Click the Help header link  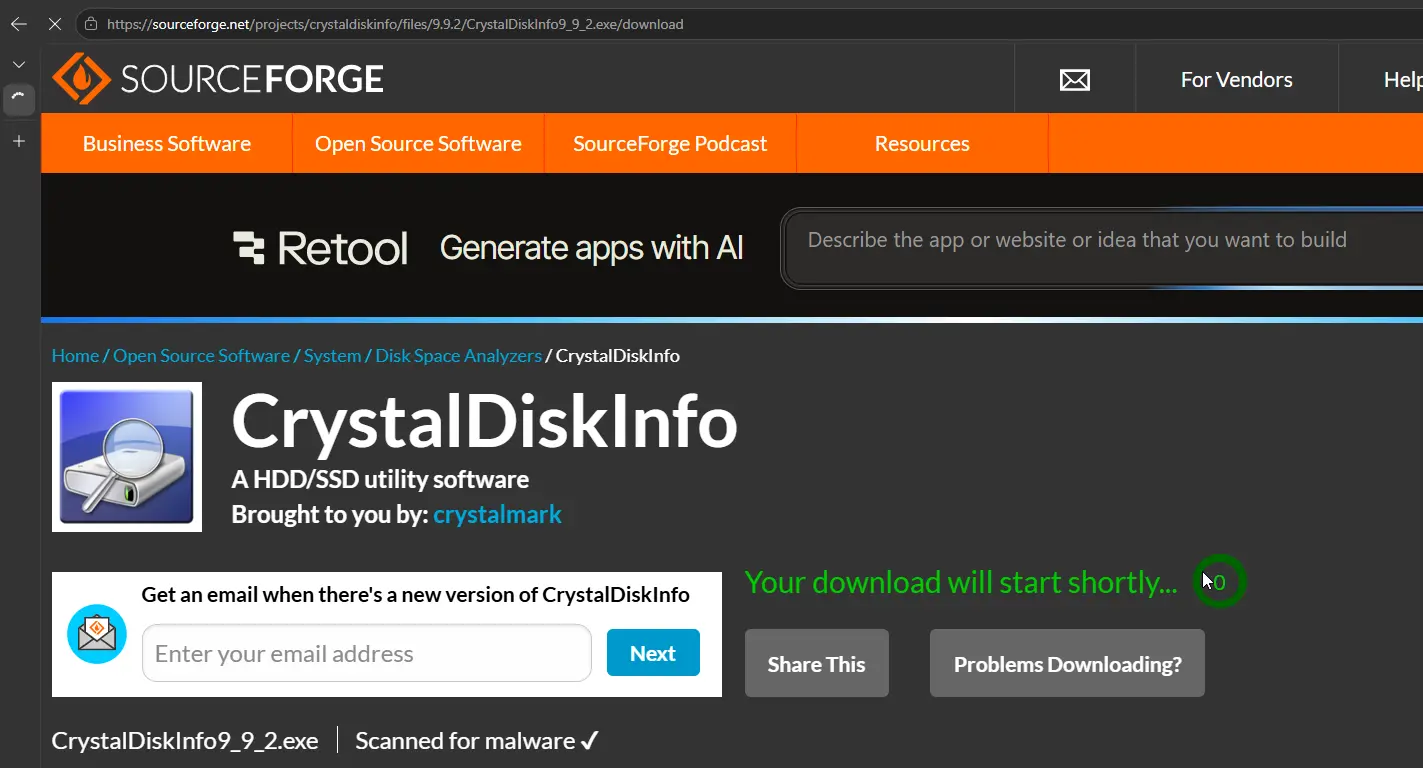[x=1403, y=80]
